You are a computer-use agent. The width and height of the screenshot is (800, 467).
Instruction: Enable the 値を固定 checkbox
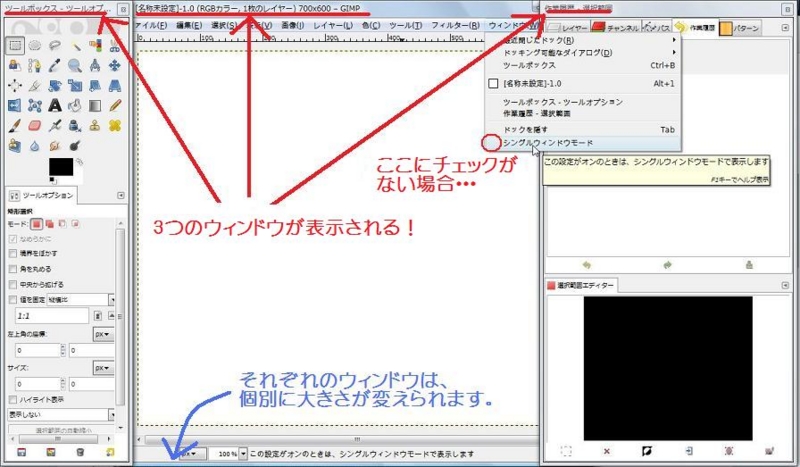coord(13,300)
